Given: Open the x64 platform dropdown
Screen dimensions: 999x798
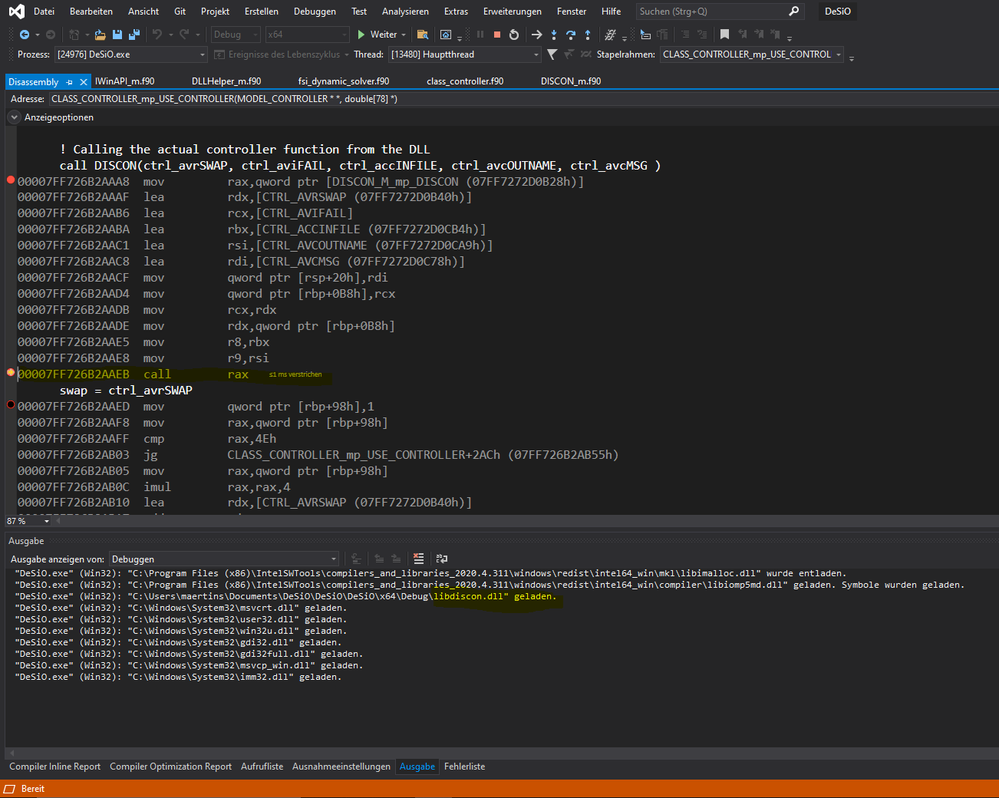Looking at the screenshot, I should tap(307, 34).
